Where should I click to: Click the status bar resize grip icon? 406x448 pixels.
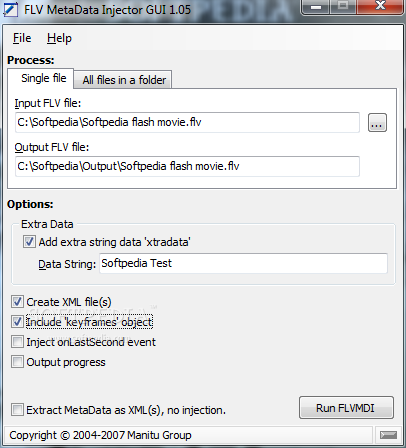click(x=388, y=435)
